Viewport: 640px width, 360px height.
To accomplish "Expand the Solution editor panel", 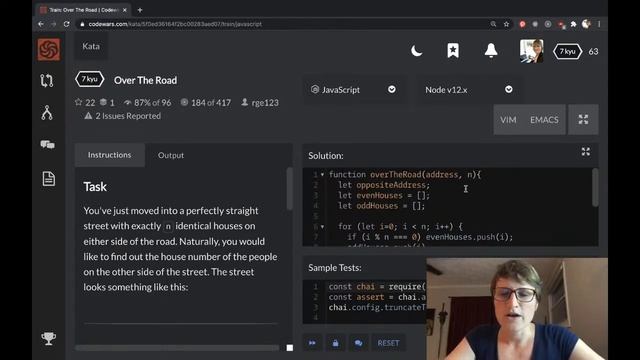I will click(586, 152).
